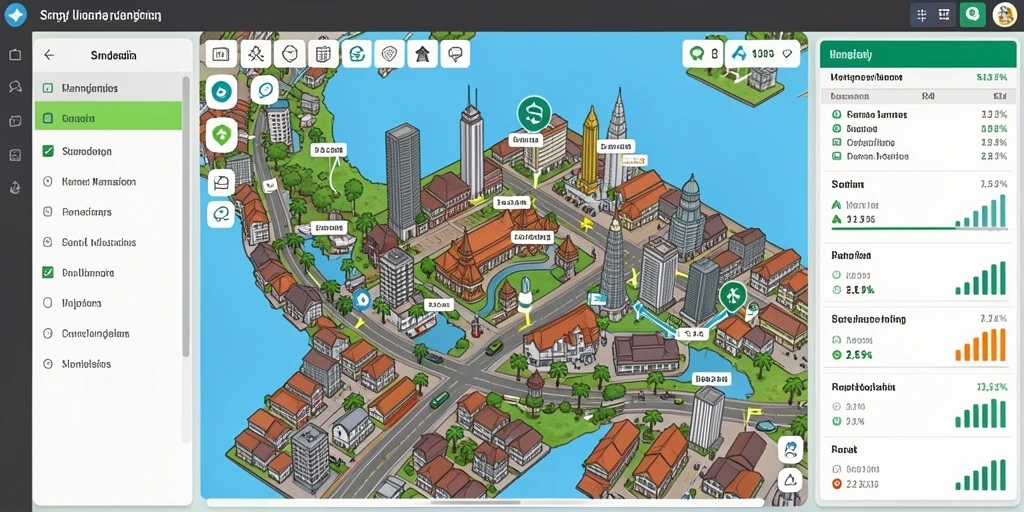The height and width of the screenshot is (512, 1024).
Task: Click the dark up-arrow icon in the map toolbar
Action: tap(423, 54)
